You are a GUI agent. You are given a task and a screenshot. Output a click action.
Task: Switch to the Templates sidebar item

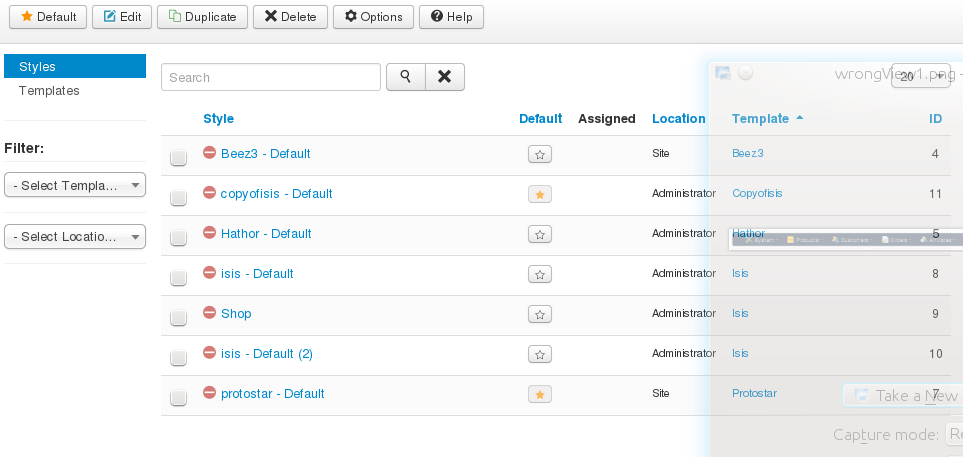(x=49, y=91)
